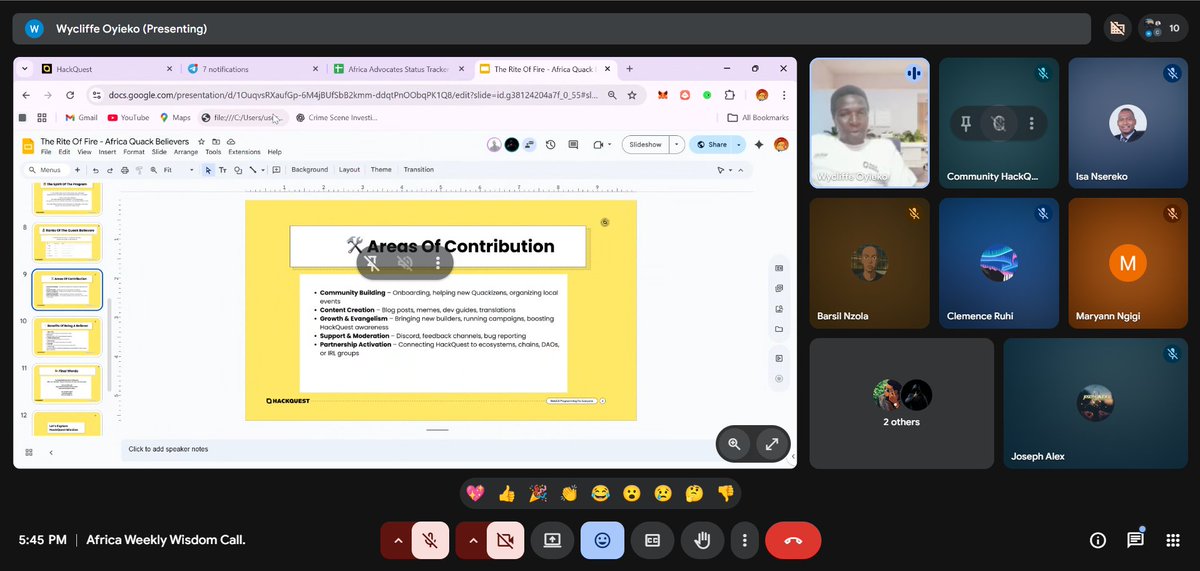Viewport: 1200px width, 571px height.
Task: Unpin the presentation using overlay pin icon
Action: [x=371, y=262]
